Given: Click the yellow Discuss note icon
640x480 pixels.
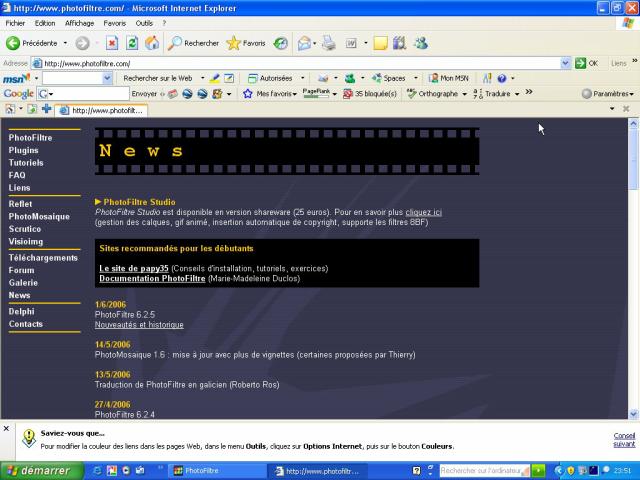Looking at the screenshot, I should point(380,43).
